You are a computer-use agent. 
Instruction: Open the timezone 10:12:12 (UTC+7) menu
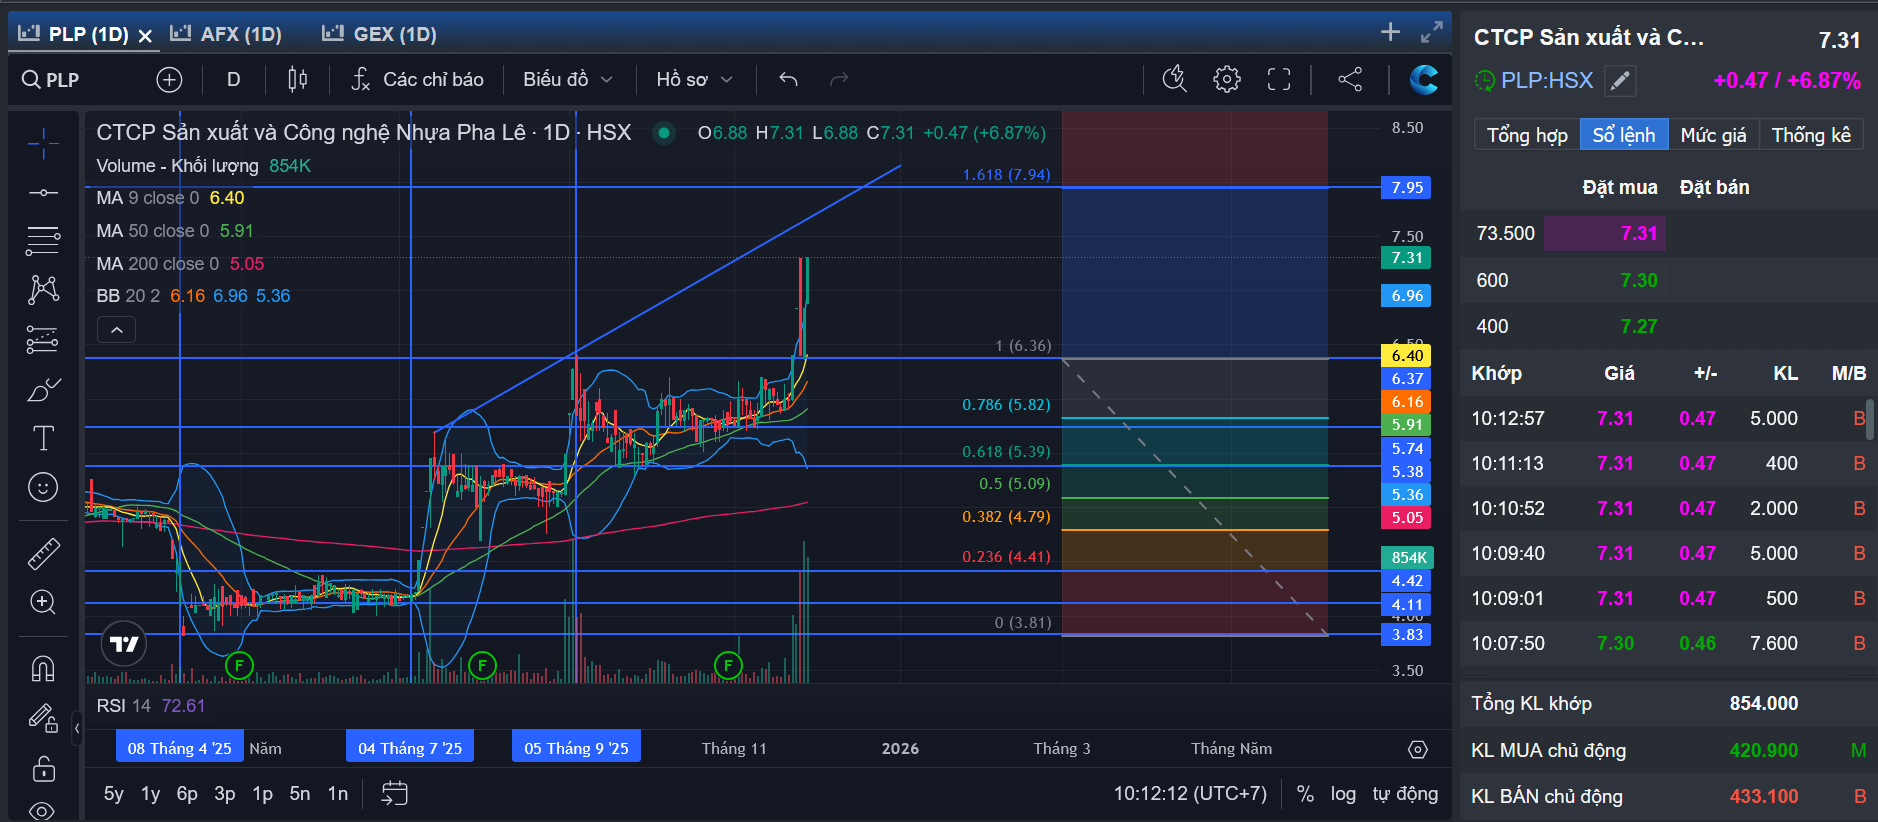tap(1190, 794)
